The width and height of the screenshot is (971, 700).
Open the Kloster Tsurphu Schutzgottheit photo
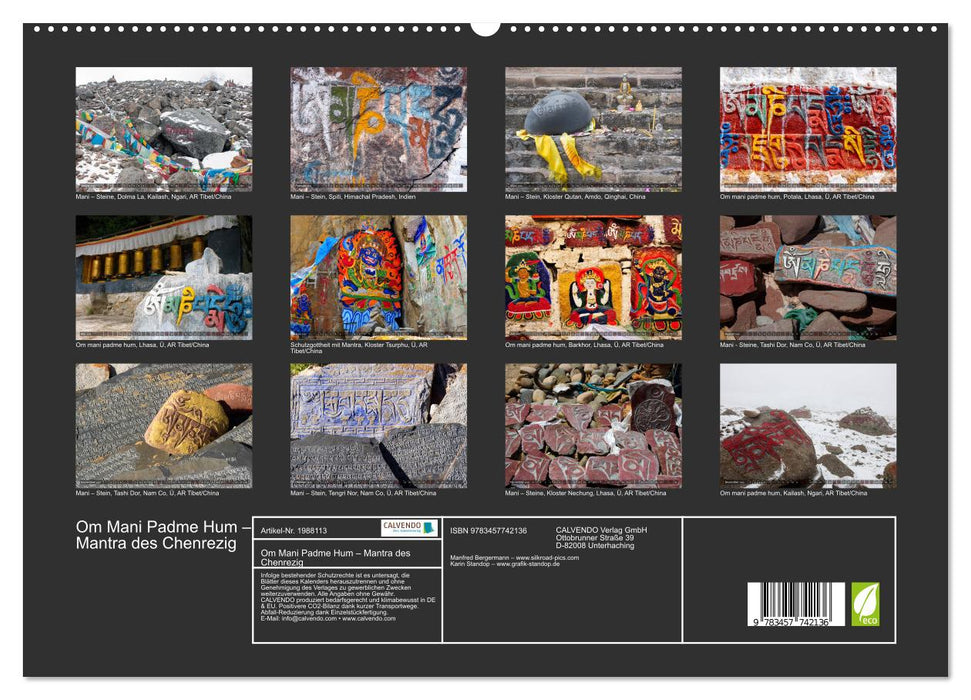pyautogui.click(x=378, y=277)
